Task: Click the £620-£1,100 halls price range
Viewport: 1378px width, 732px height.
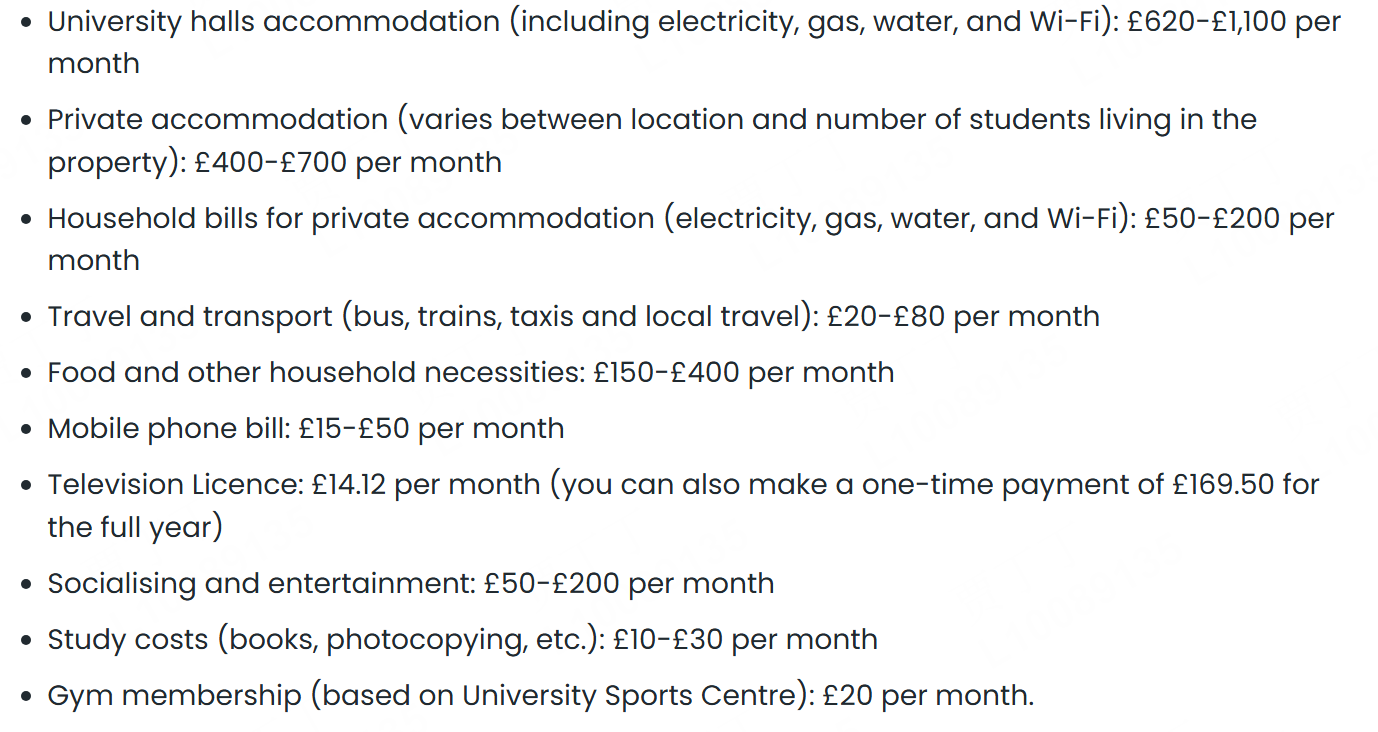Action: click(x=1206, y=22)
